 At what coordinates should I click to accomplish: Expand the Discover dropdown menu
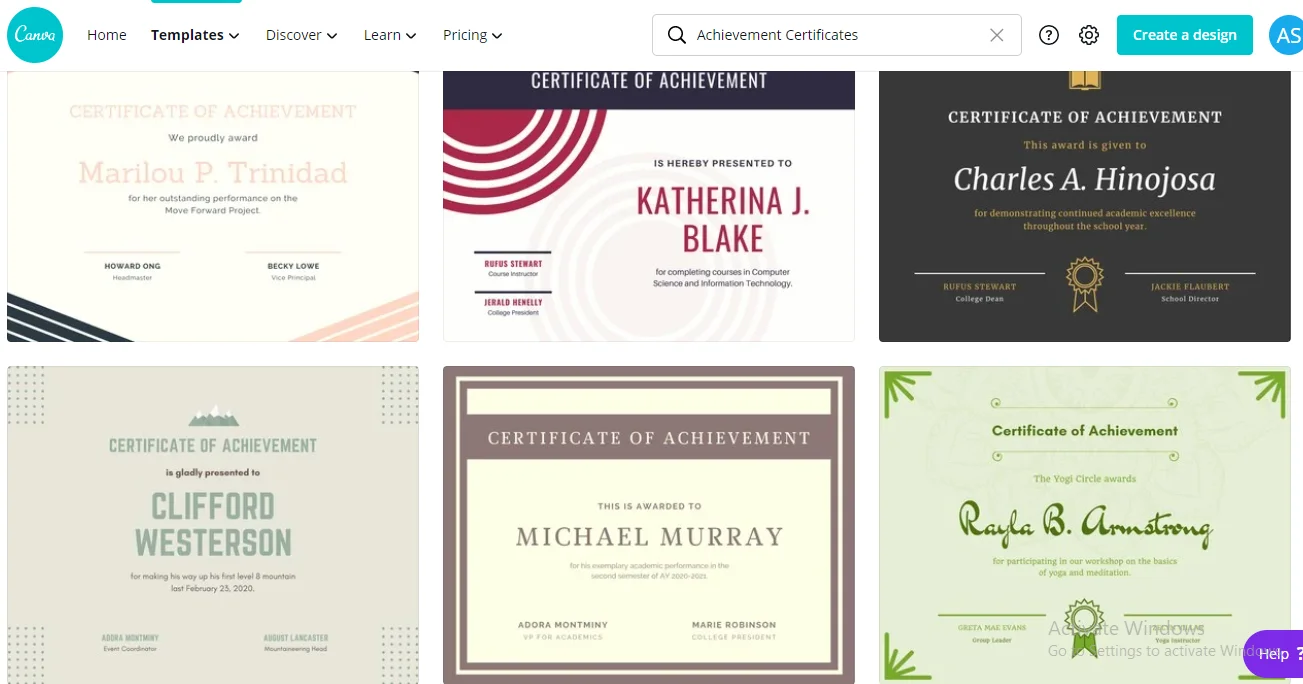click(301, 35)
